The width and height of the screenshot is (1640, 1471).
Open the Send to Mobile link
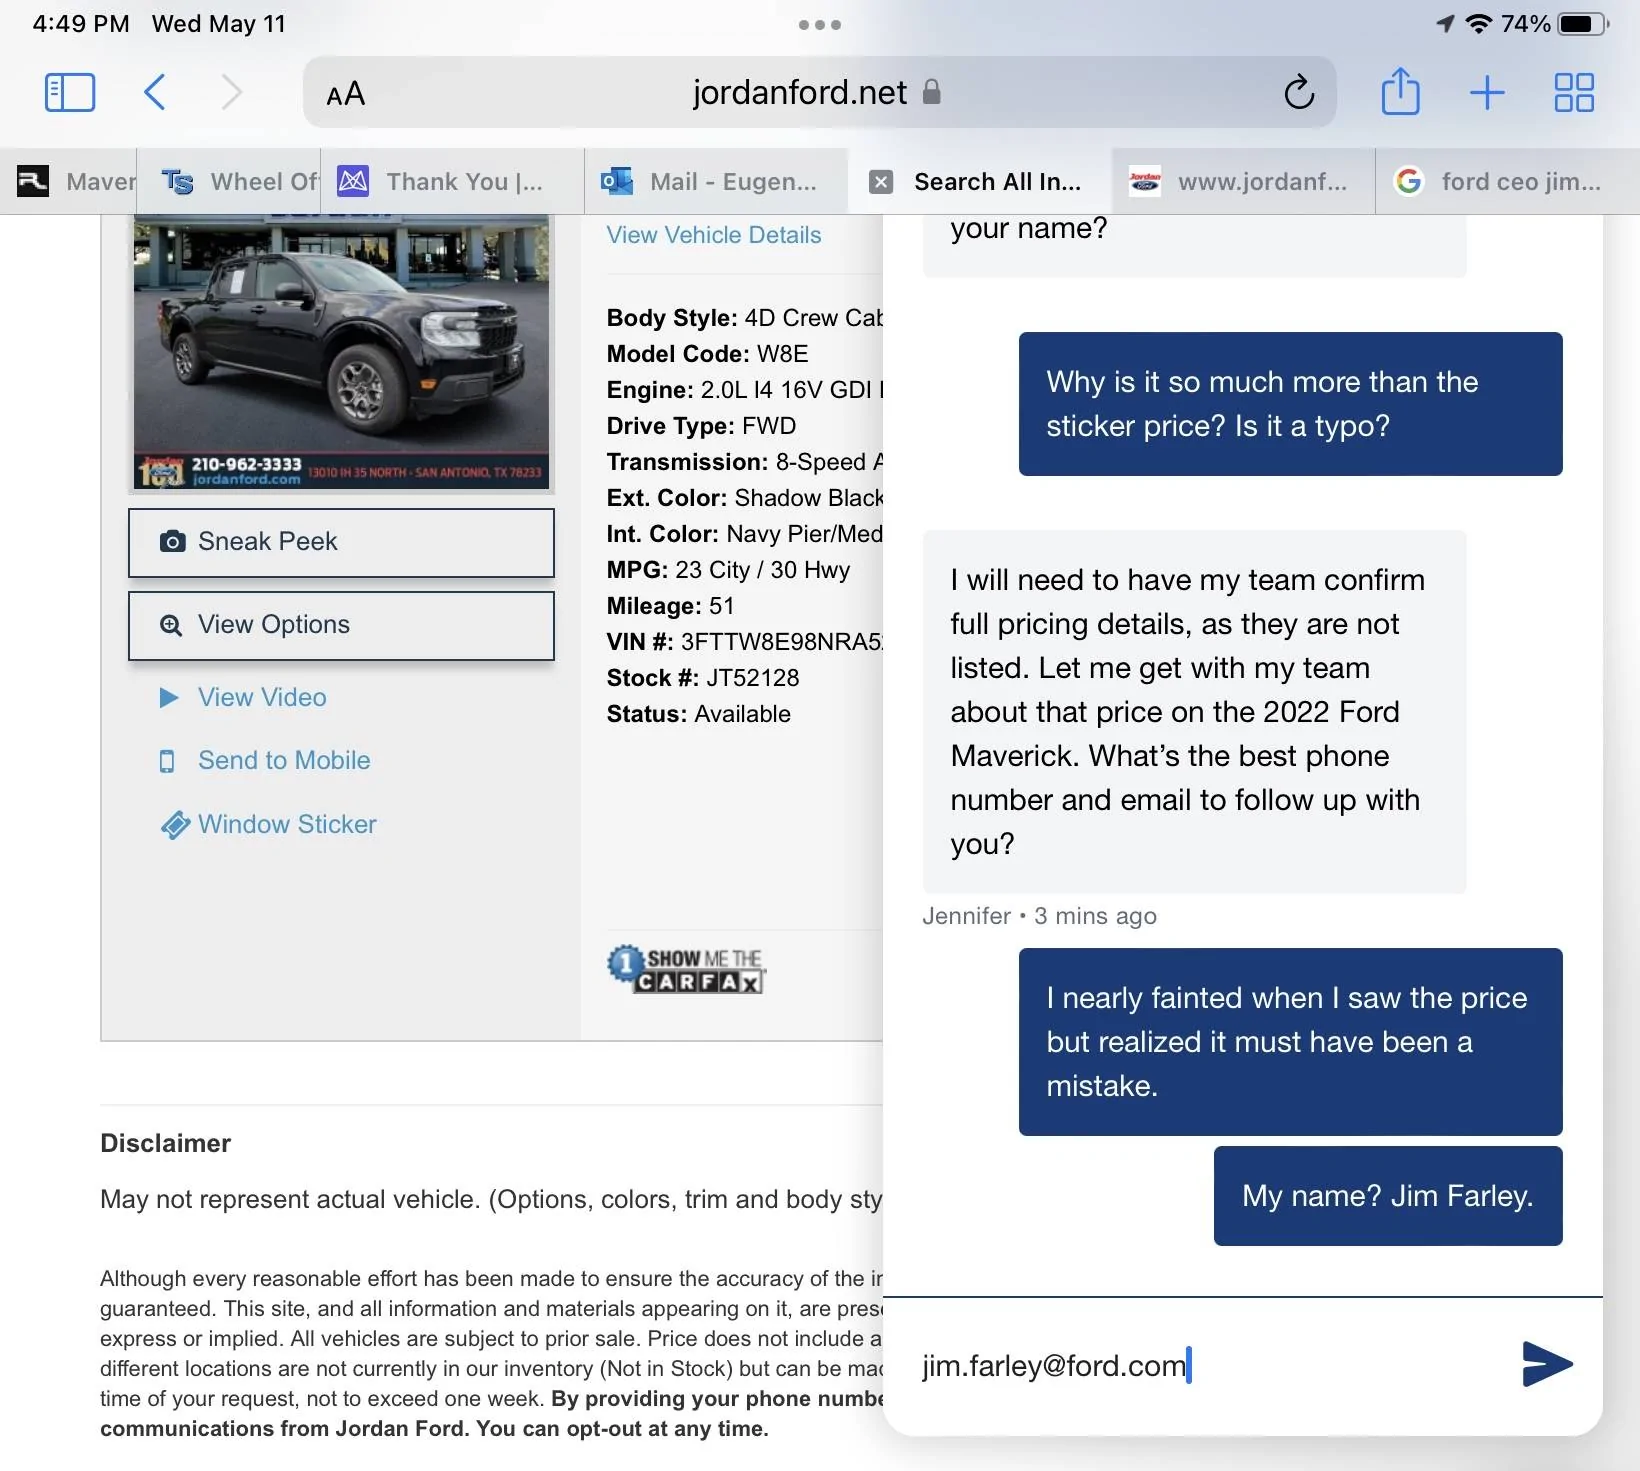coord(284,761)
